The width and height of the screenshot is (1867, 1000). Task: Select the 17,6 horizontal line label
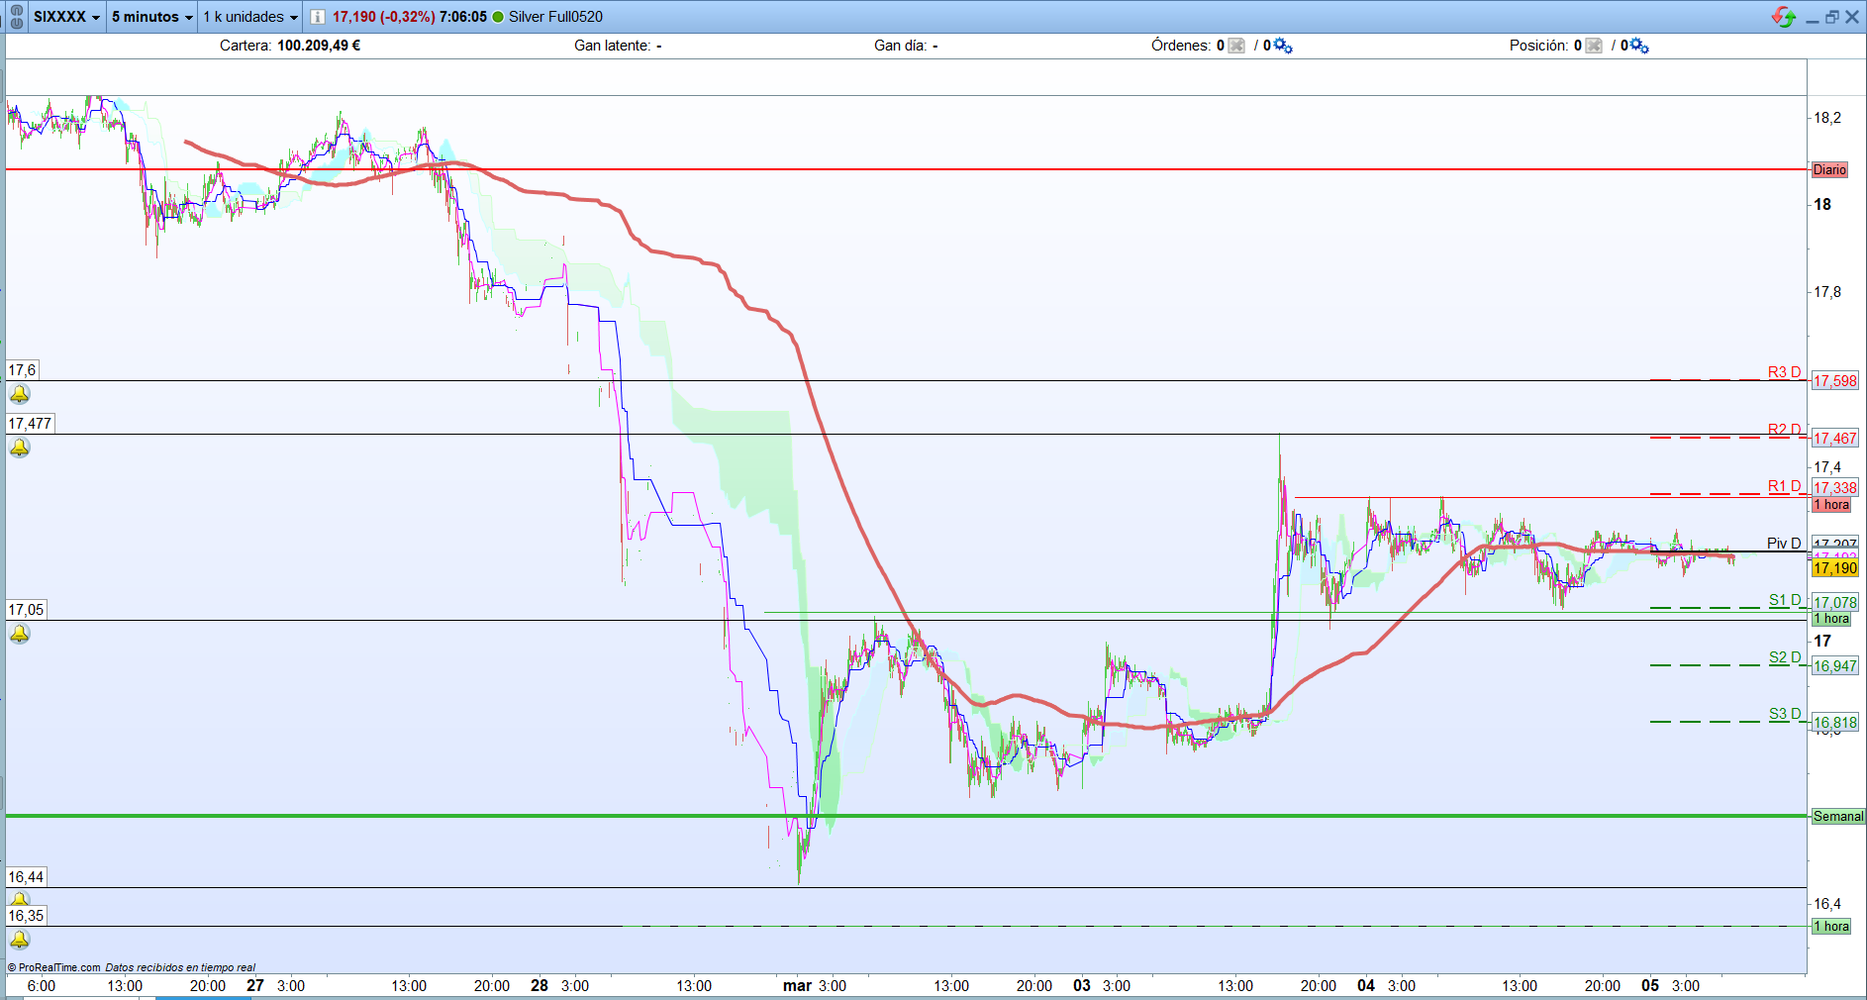[x=23, y=370]
